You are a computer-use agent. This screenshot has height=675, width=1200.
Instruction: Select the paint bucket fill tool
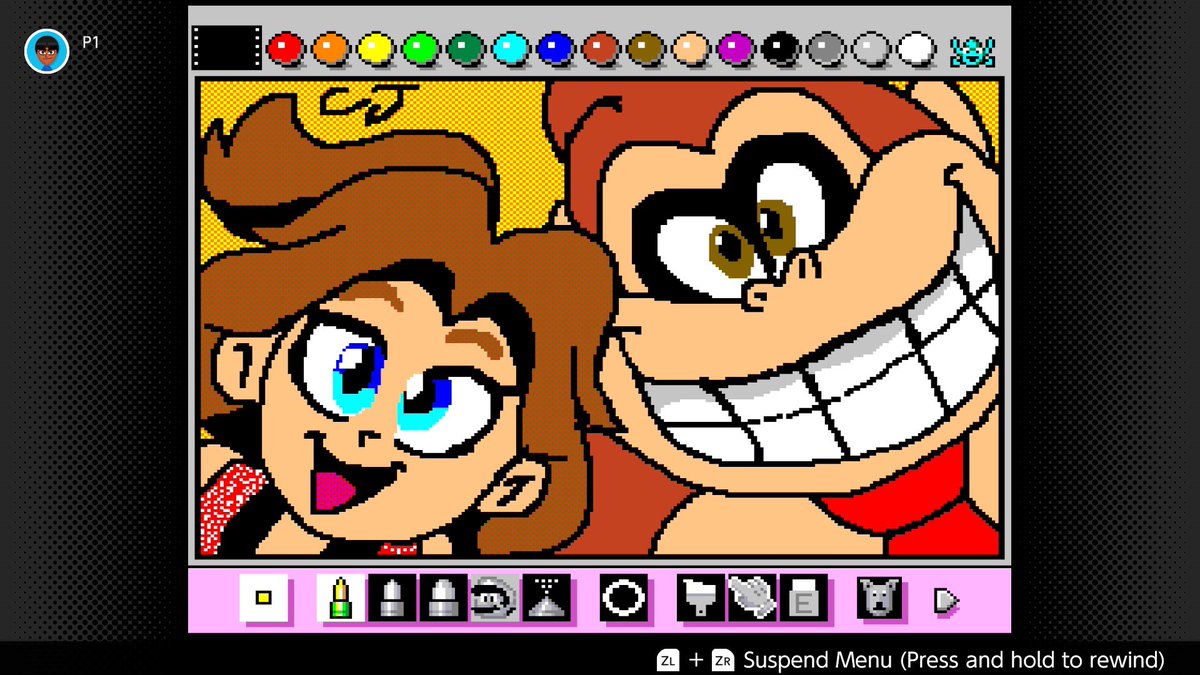click(x=701, y=598)
